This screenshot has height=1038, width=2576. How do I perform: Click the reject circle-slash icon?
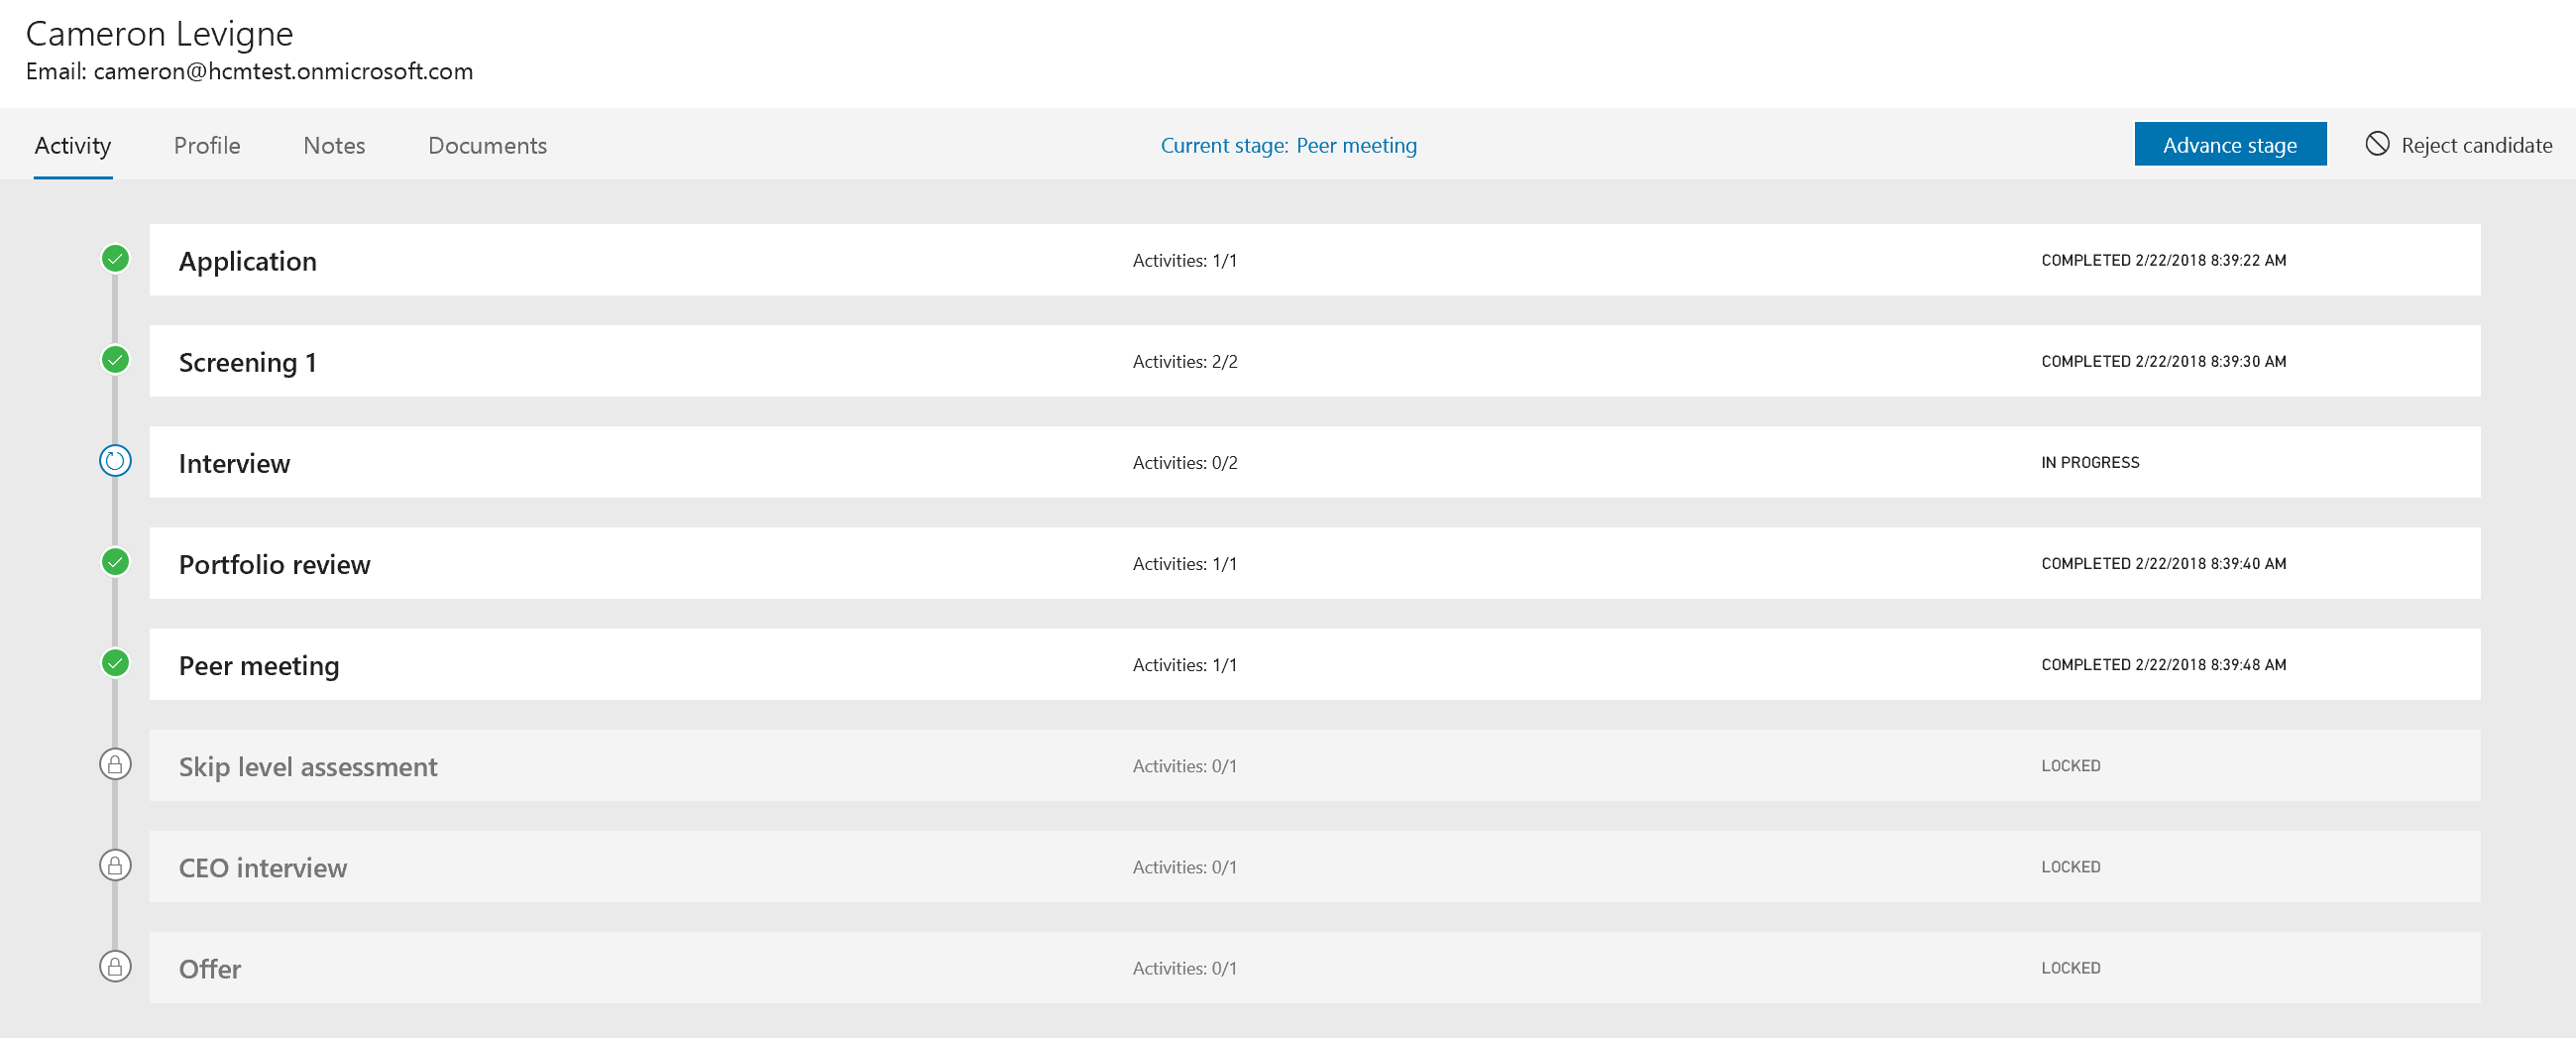(x=2377, y=144)
